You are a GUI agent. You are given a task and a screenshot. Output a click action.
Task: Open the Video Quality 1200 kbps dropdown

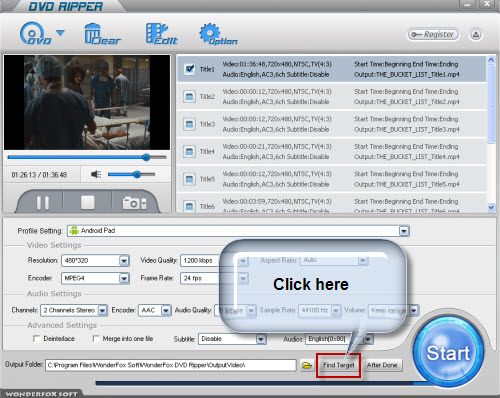click(243, 261)
